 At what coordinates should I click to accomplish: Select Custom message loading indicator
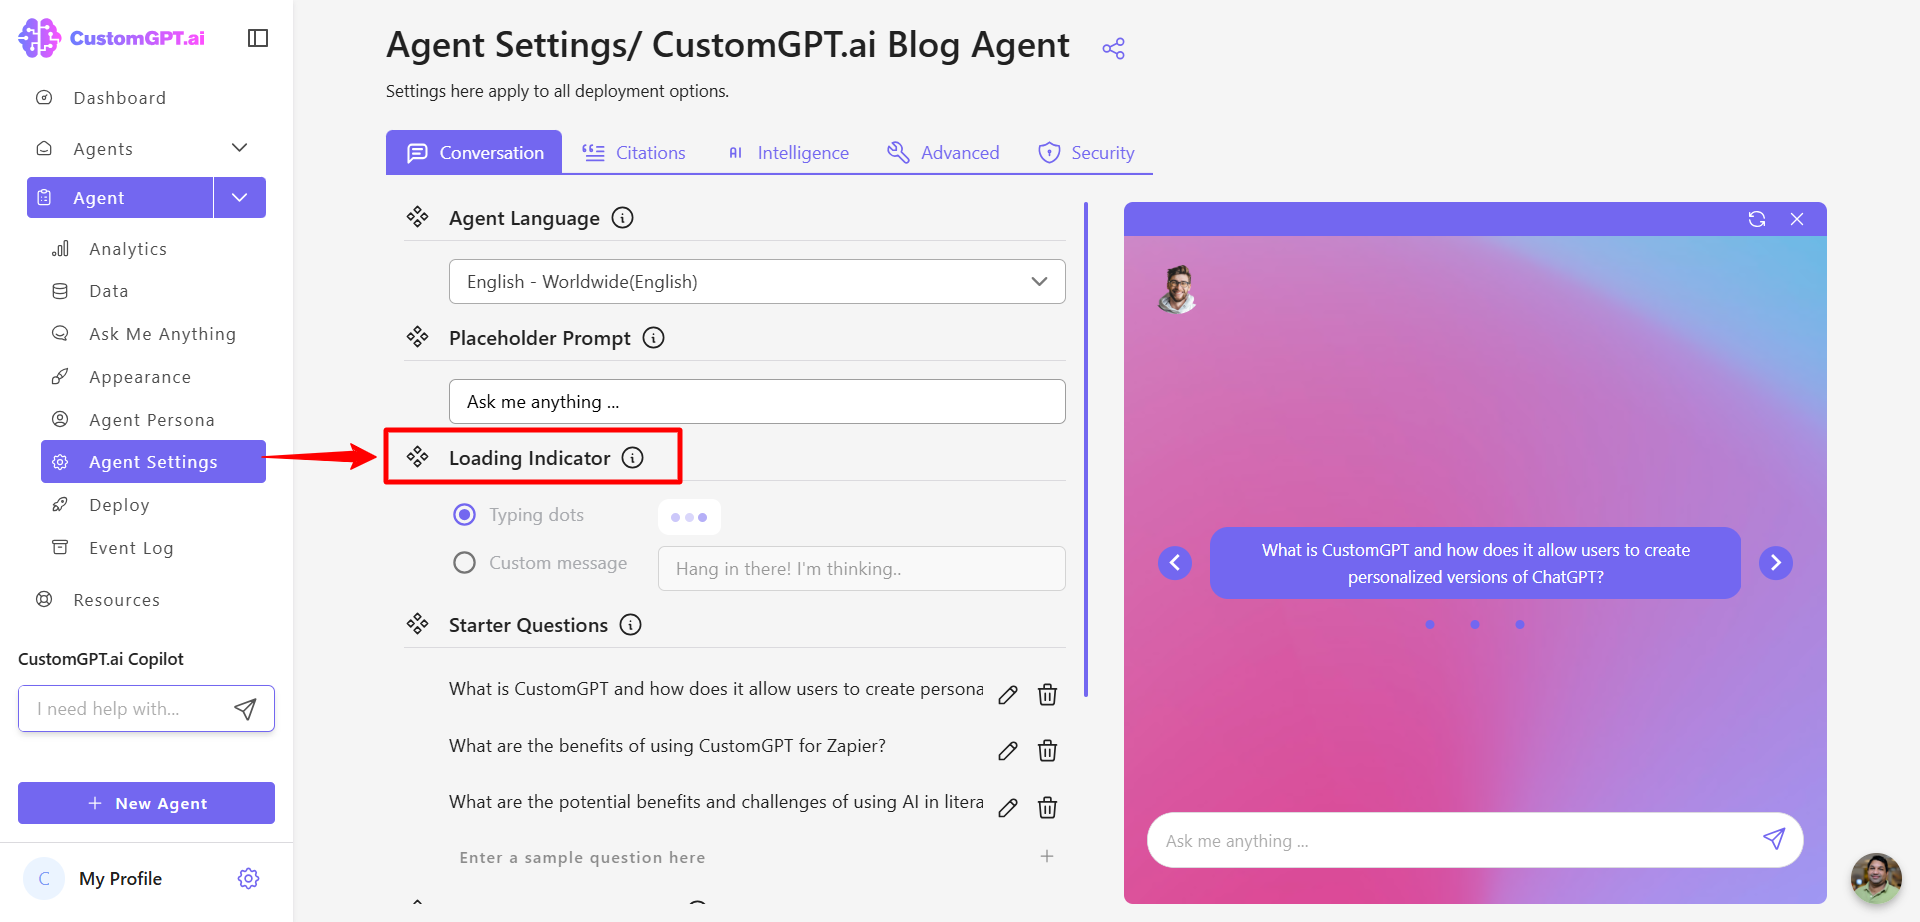464,563
